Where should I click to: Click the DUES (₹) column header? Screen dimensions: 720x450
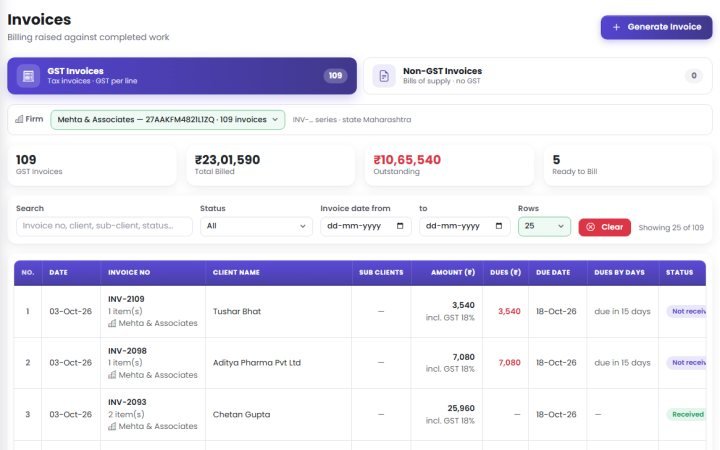(505, 273)
